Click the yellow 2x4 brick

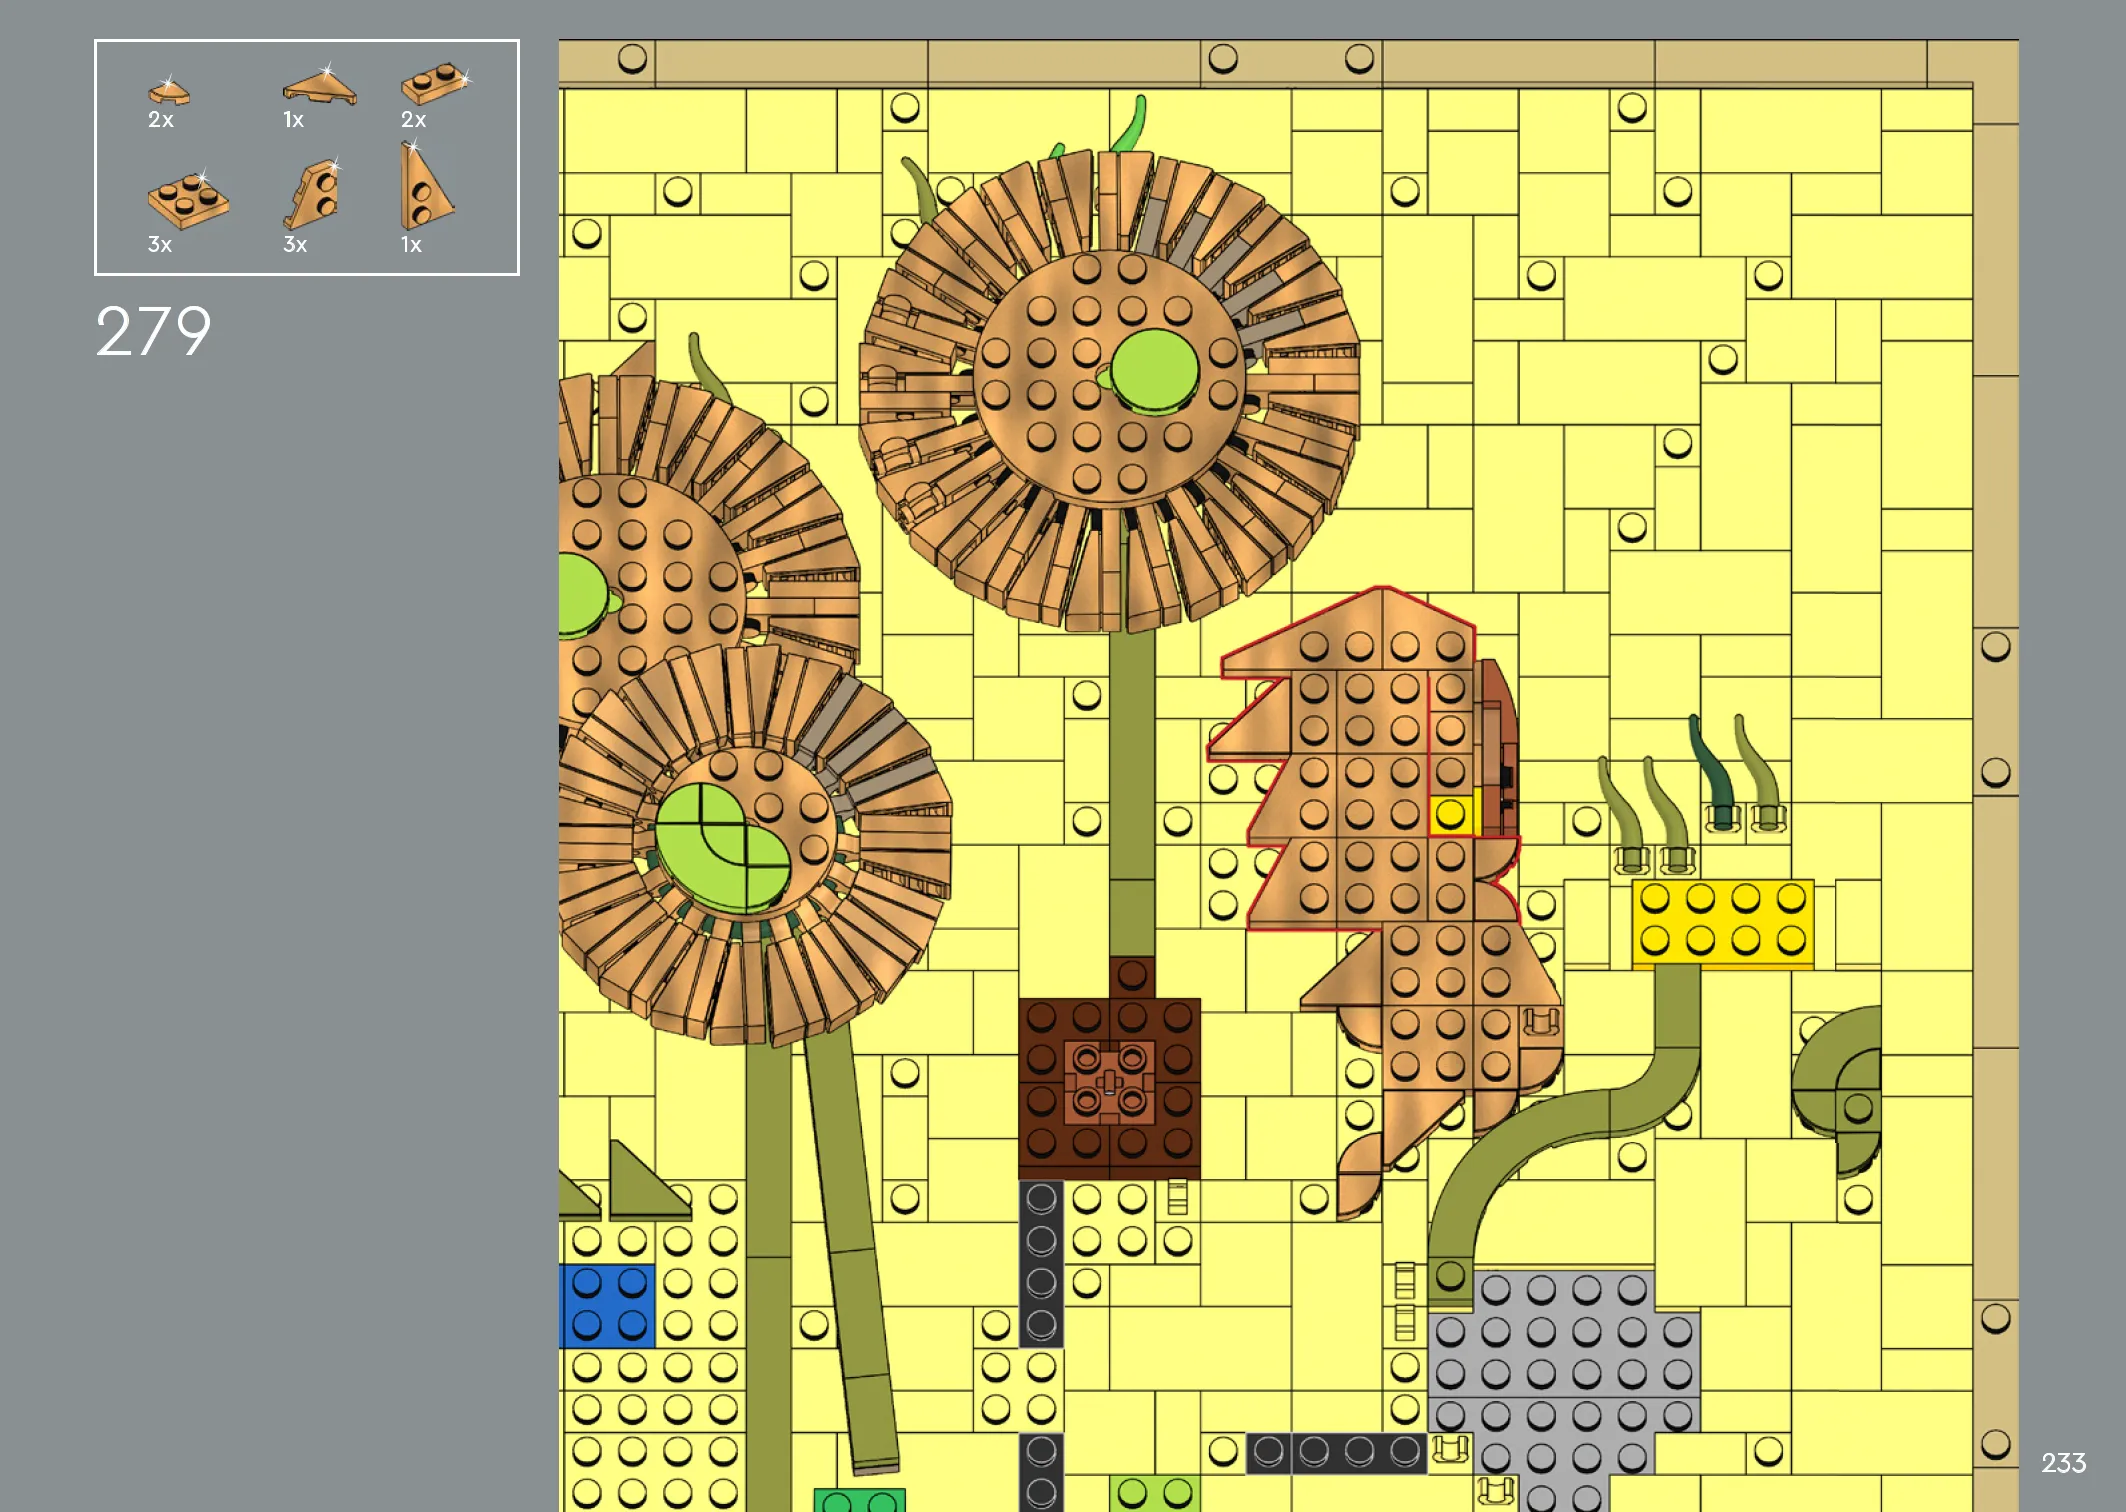1722,922
